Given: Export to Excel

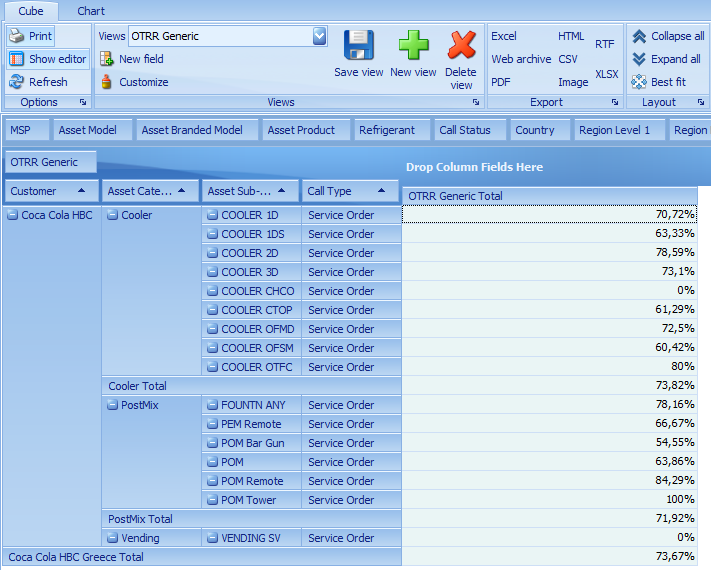Looking at the screenshot, I should click(x=504, y=36).
